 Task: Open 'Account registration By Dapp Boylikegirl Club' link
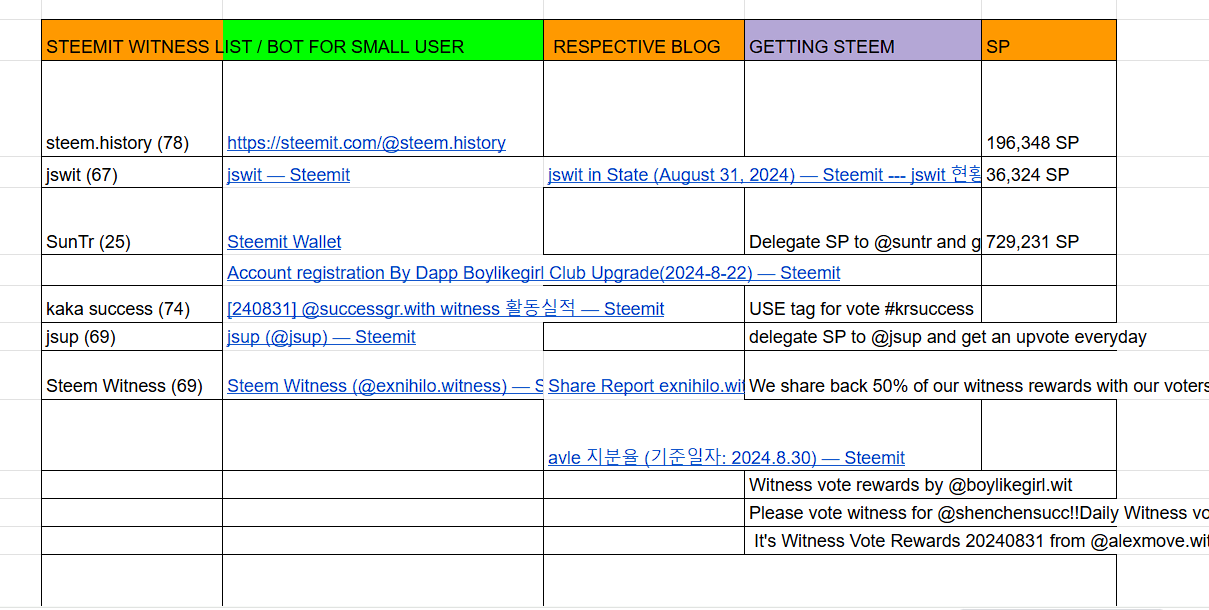coord(533,273)
